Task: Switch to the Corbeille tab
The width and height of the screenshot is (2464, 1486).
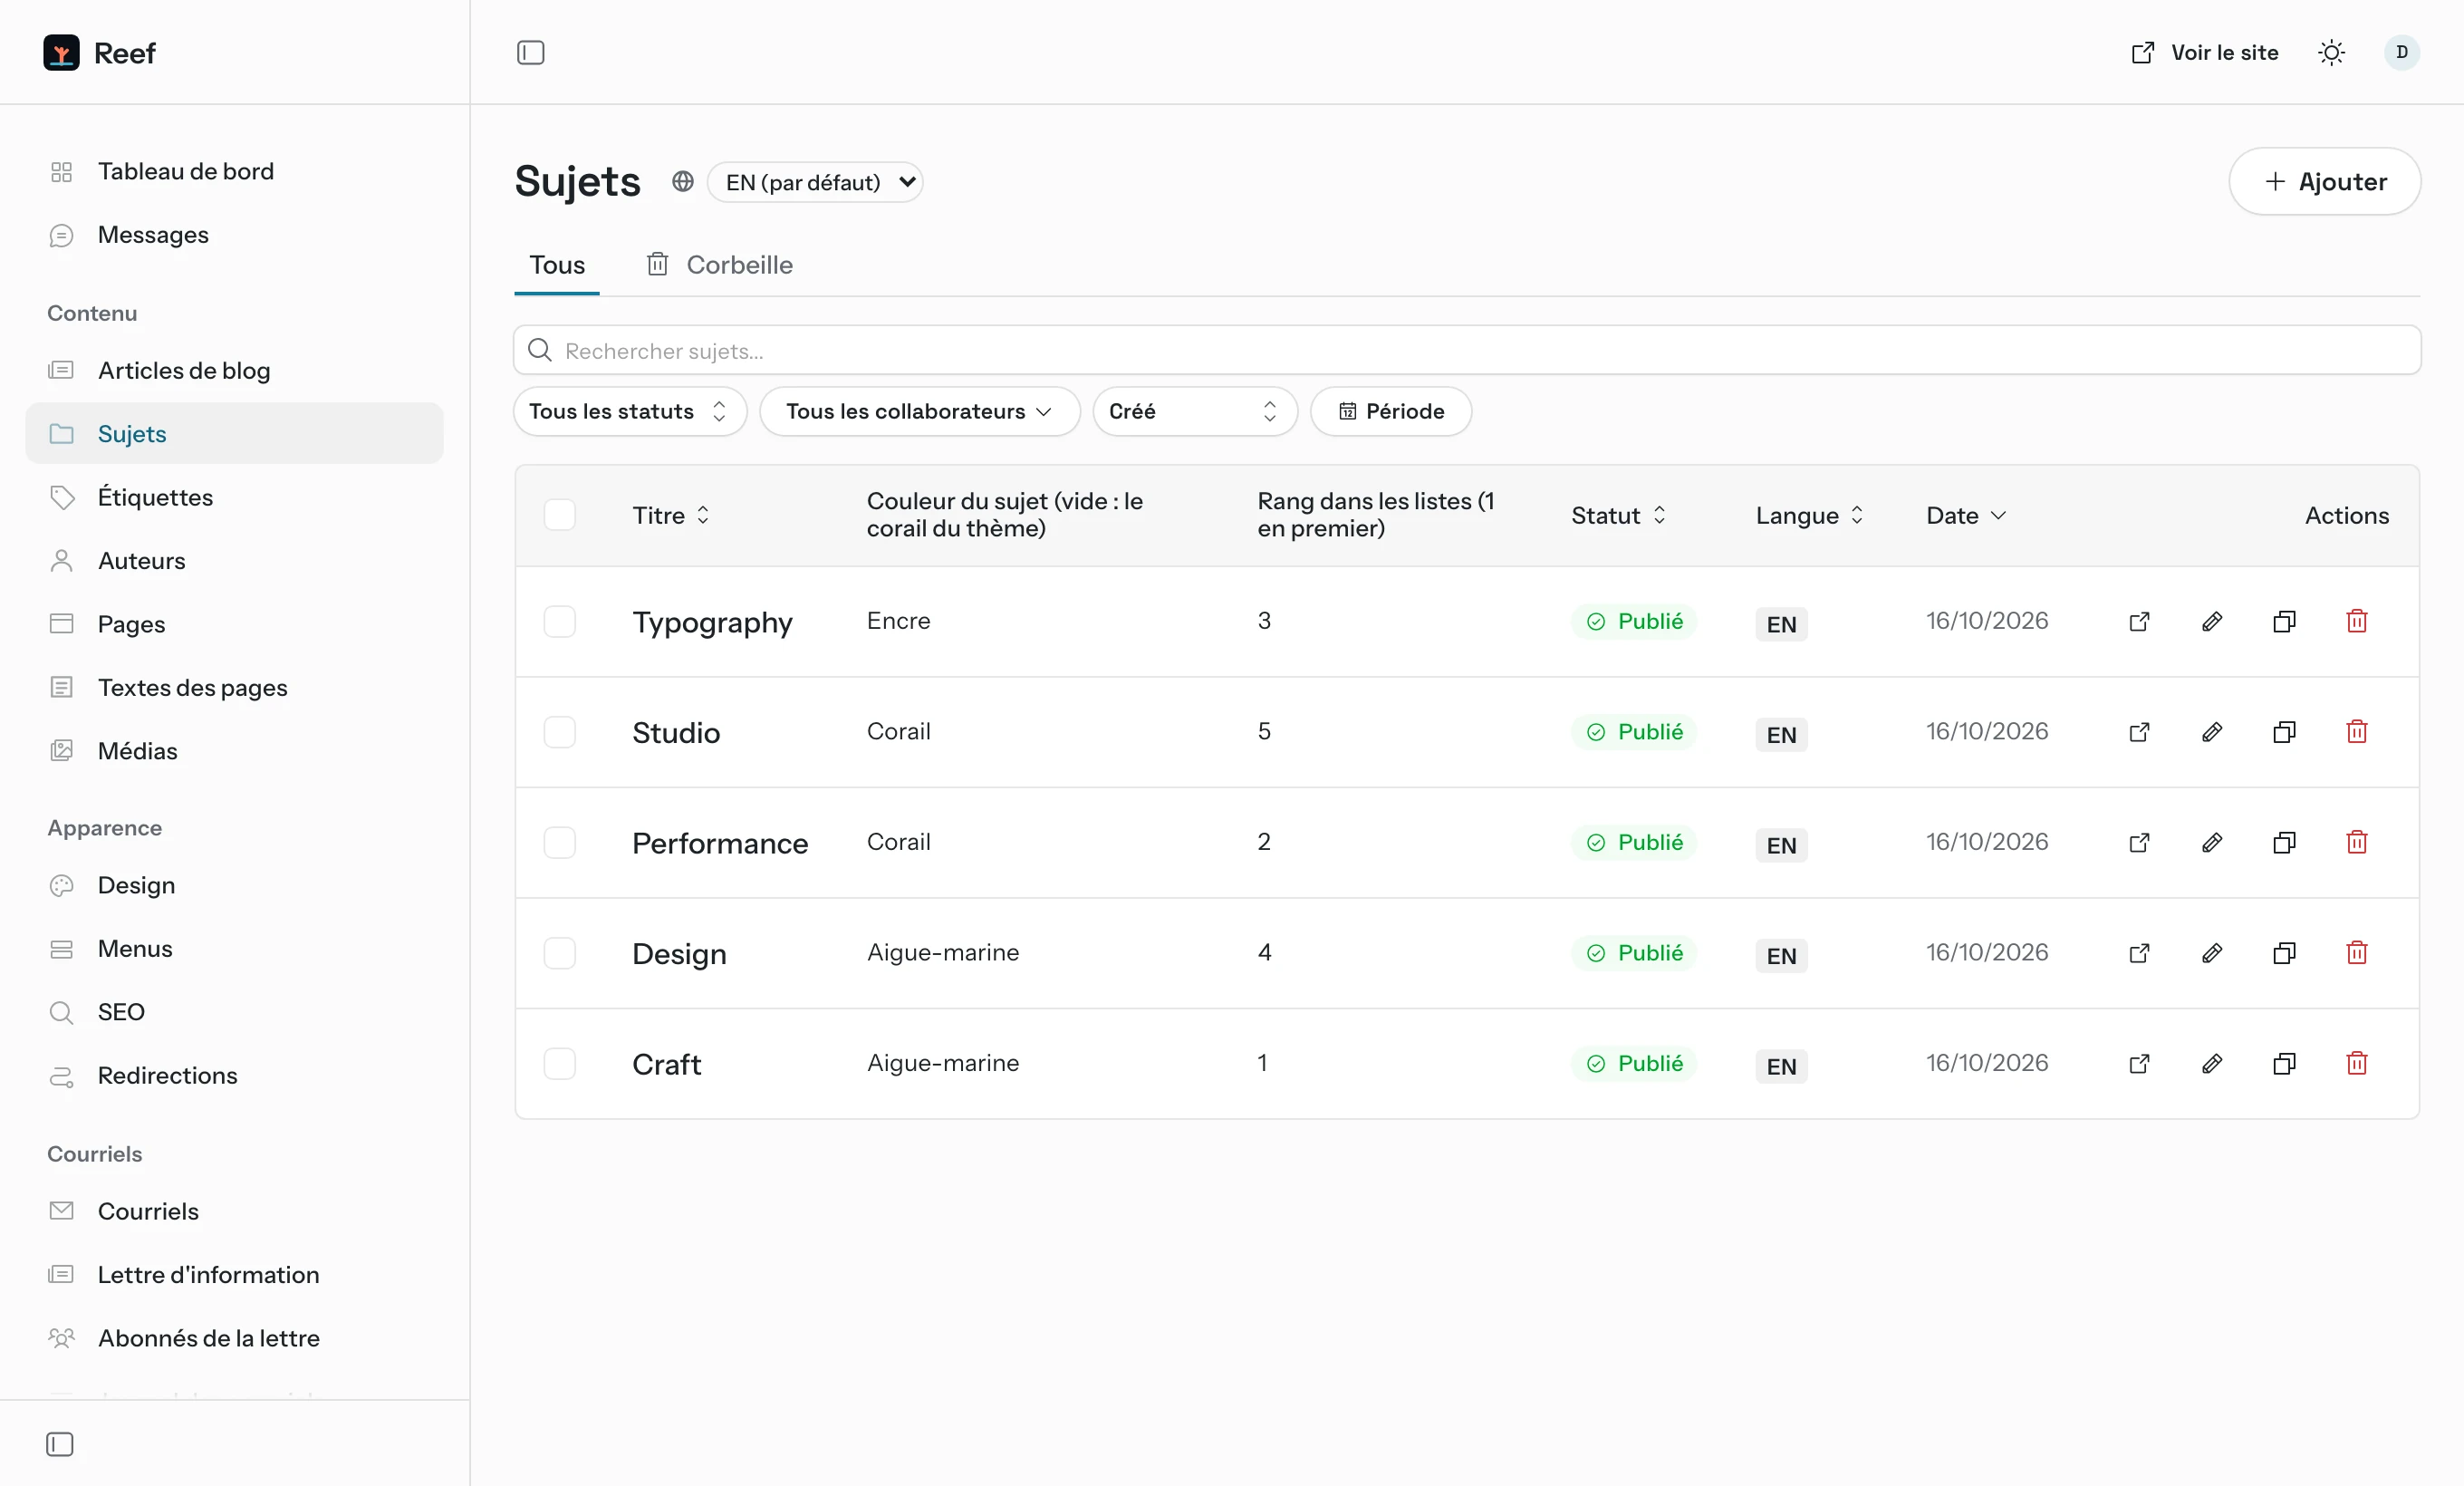Action: (x=719, y=265)
